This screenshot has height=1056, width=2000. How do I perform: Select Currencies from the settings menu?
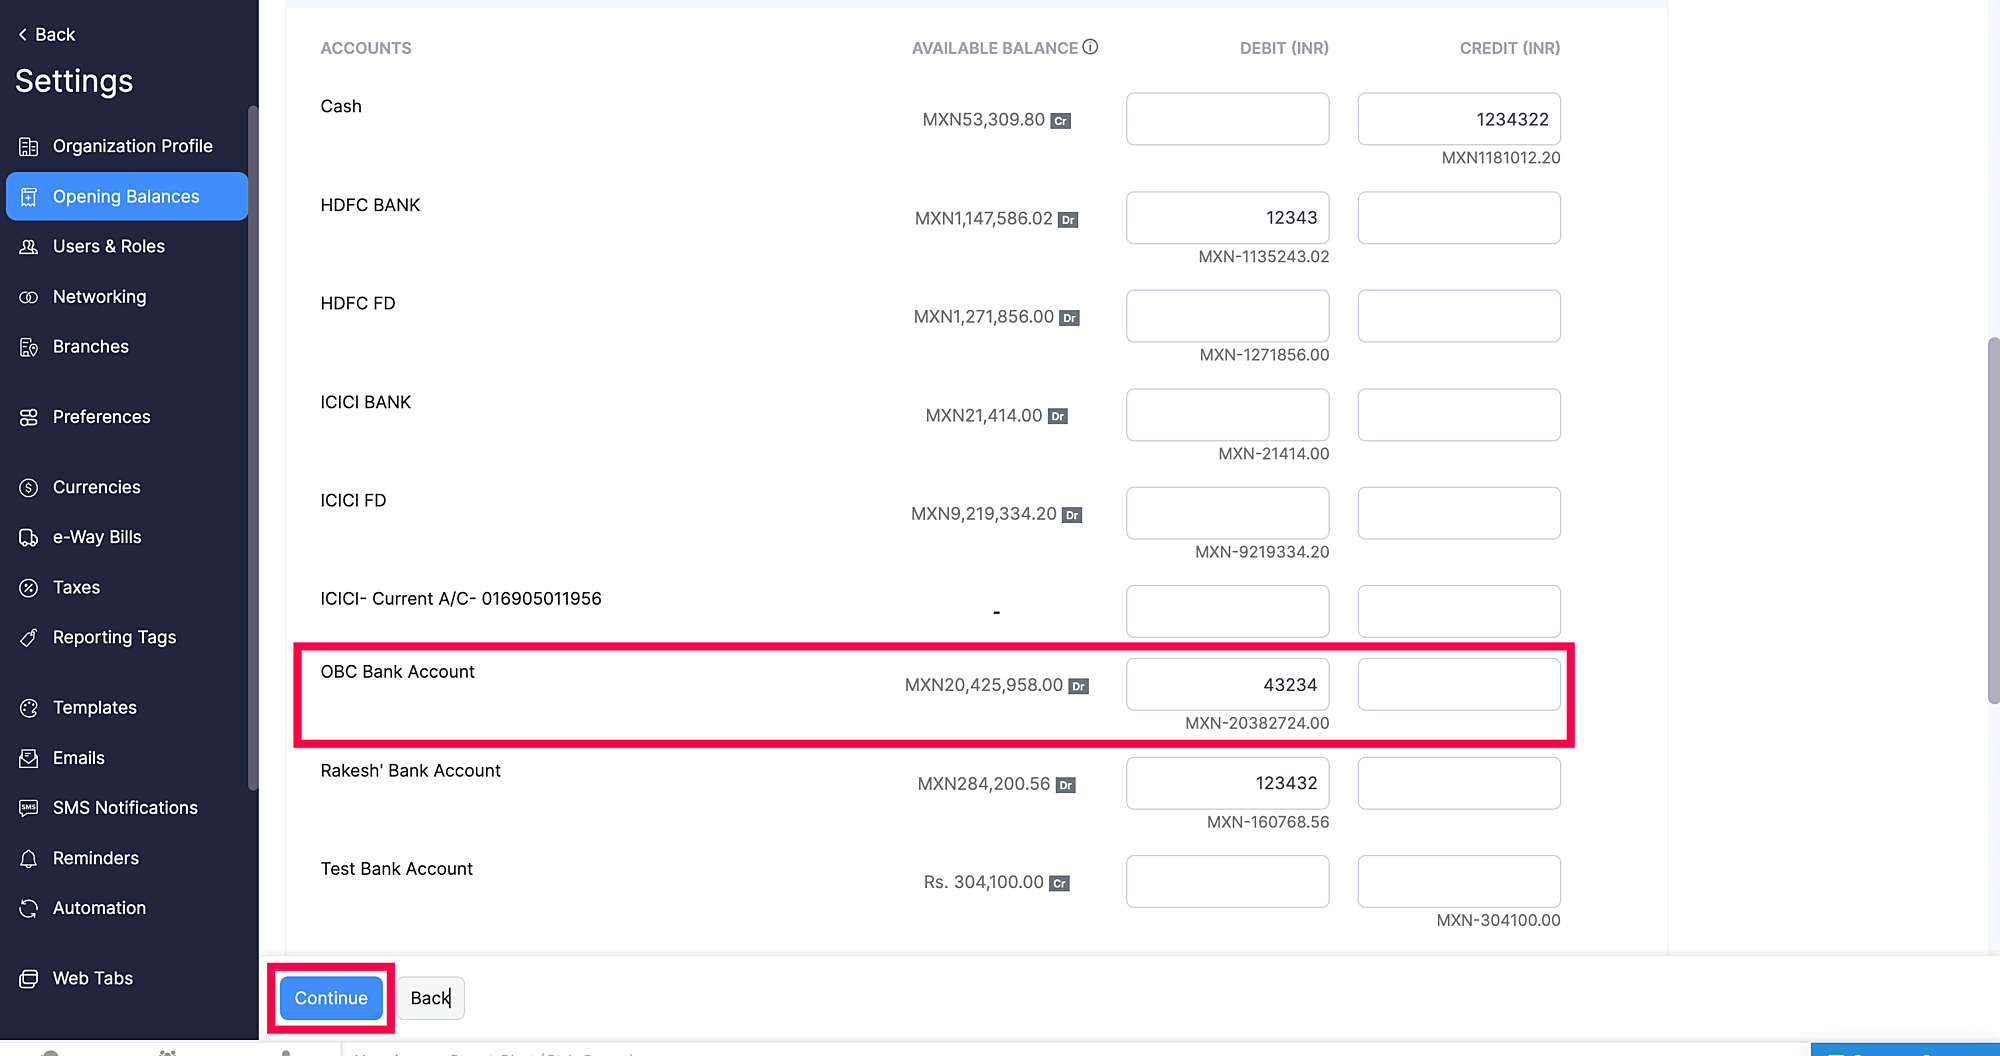tap(96, 488)
